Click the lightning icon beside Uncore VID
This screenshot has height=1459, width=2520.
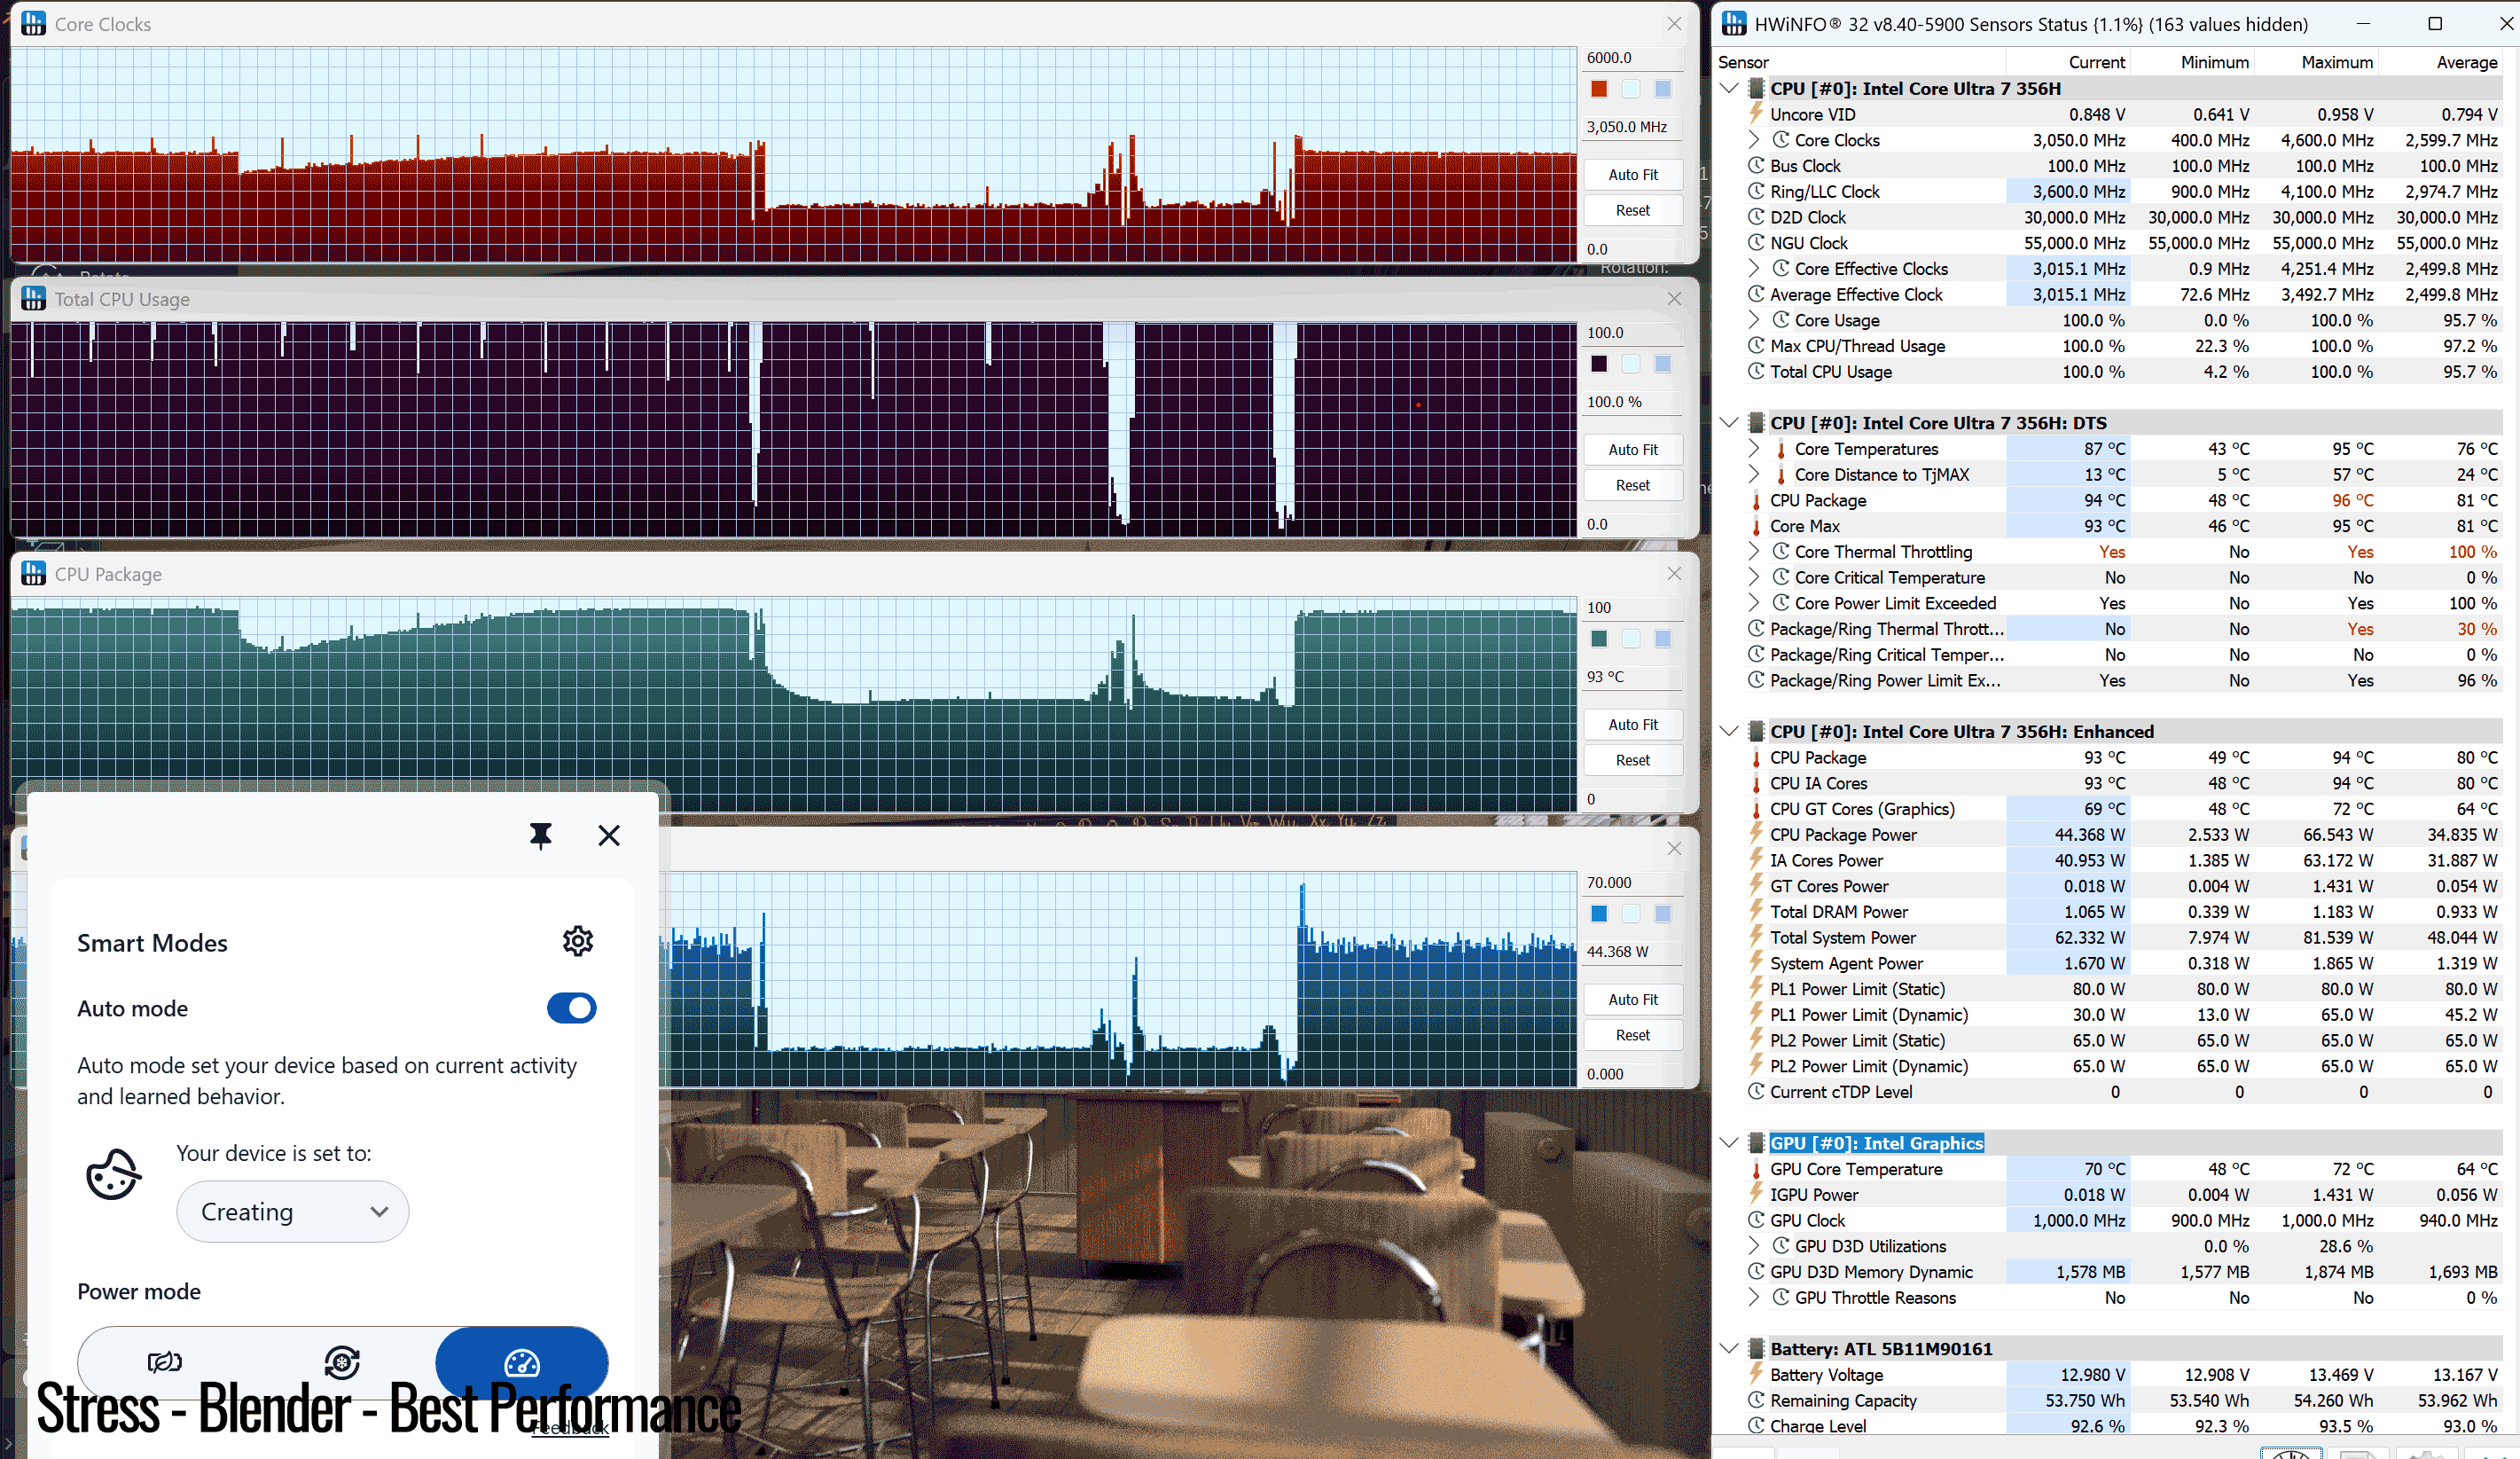(1756, 113)
